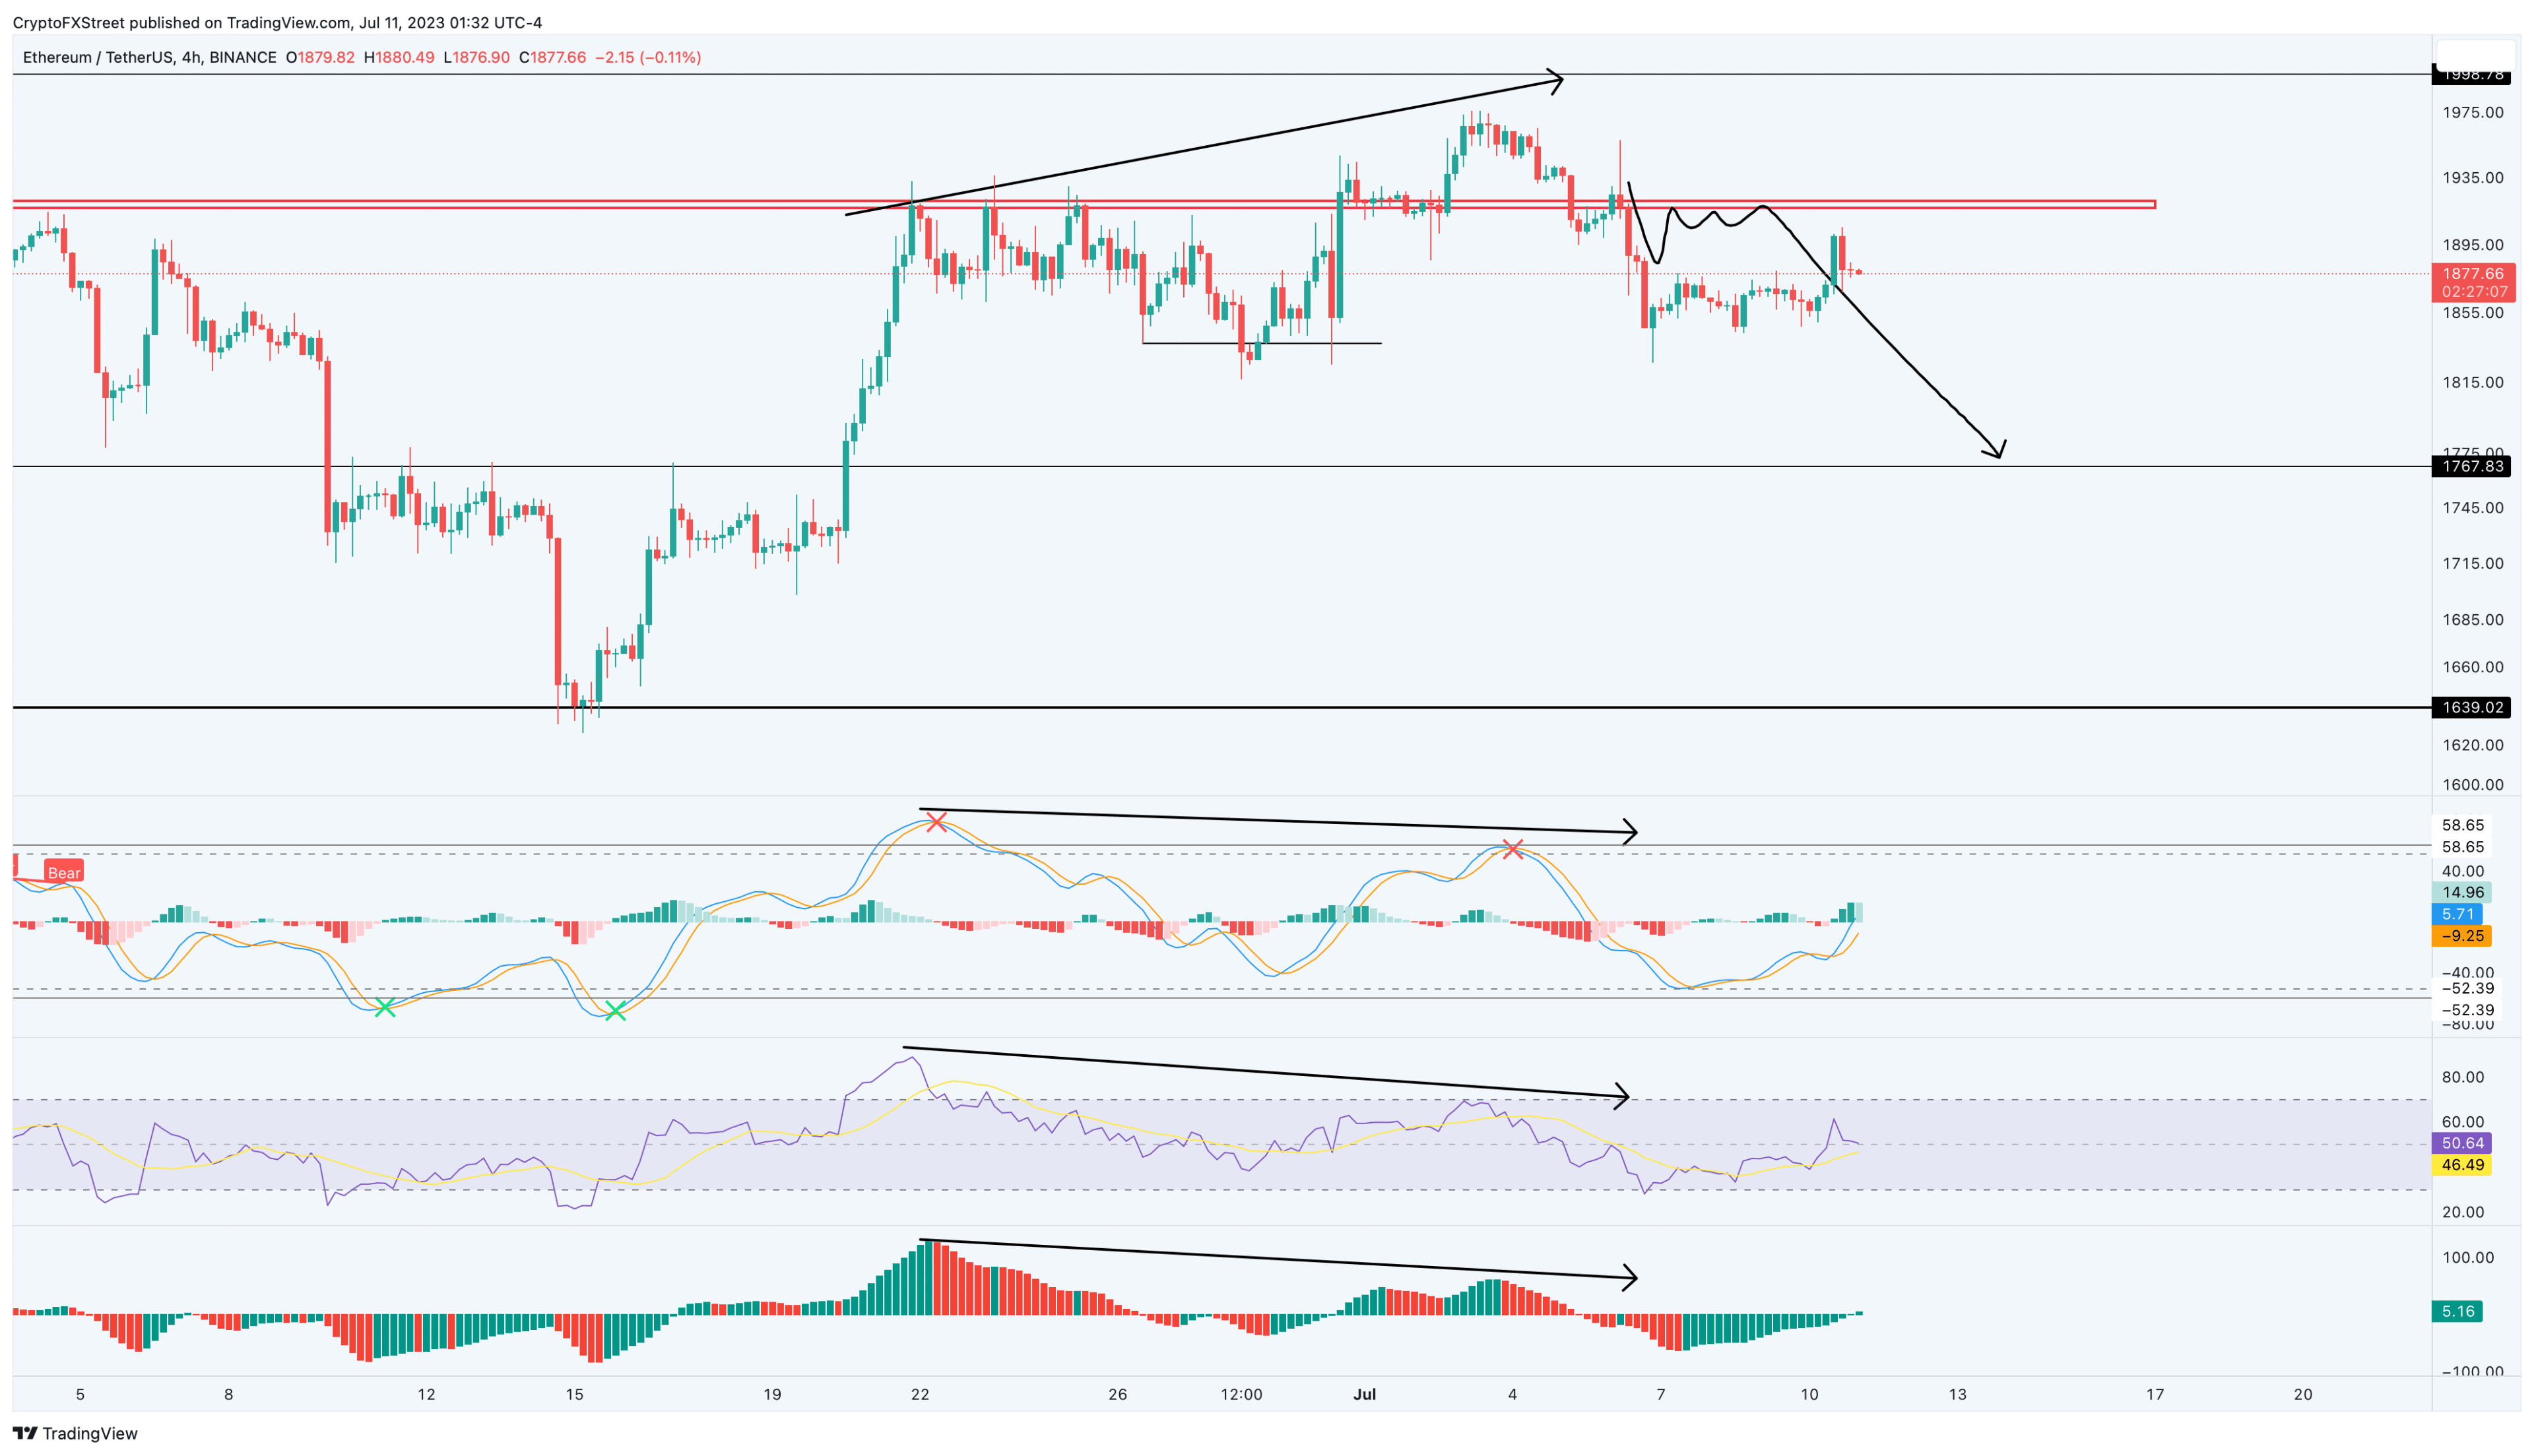The image size is (2534, 1456).
Task: Click the red cross marker above Jul 4
Action: click(1513, 849)
